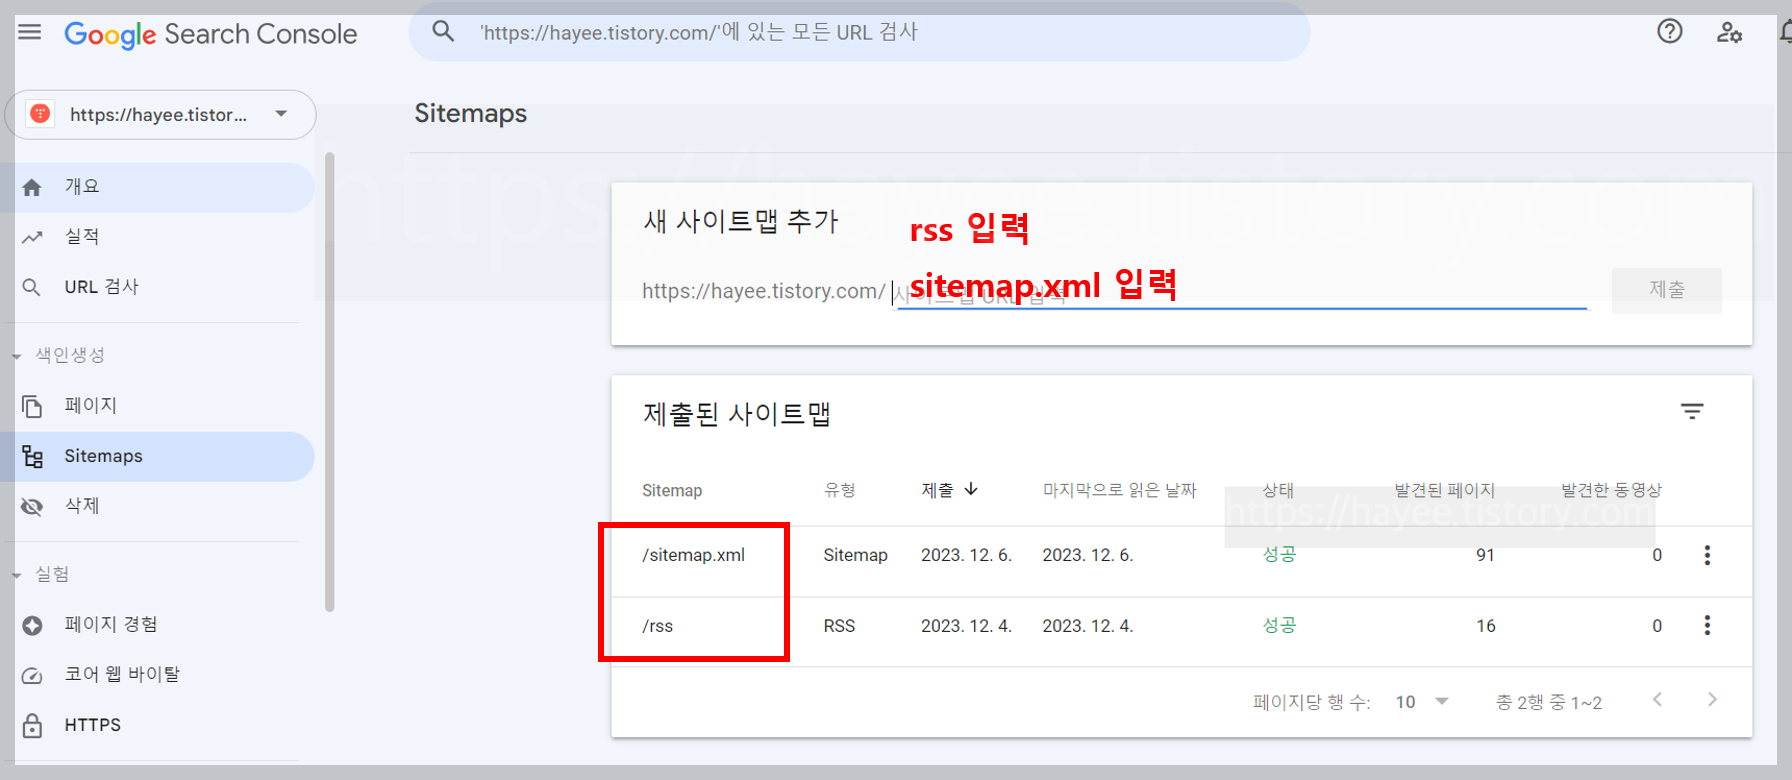1792x780 pixels.
Task: Click the pages icon beside 페이지
Action: point(32,406)
